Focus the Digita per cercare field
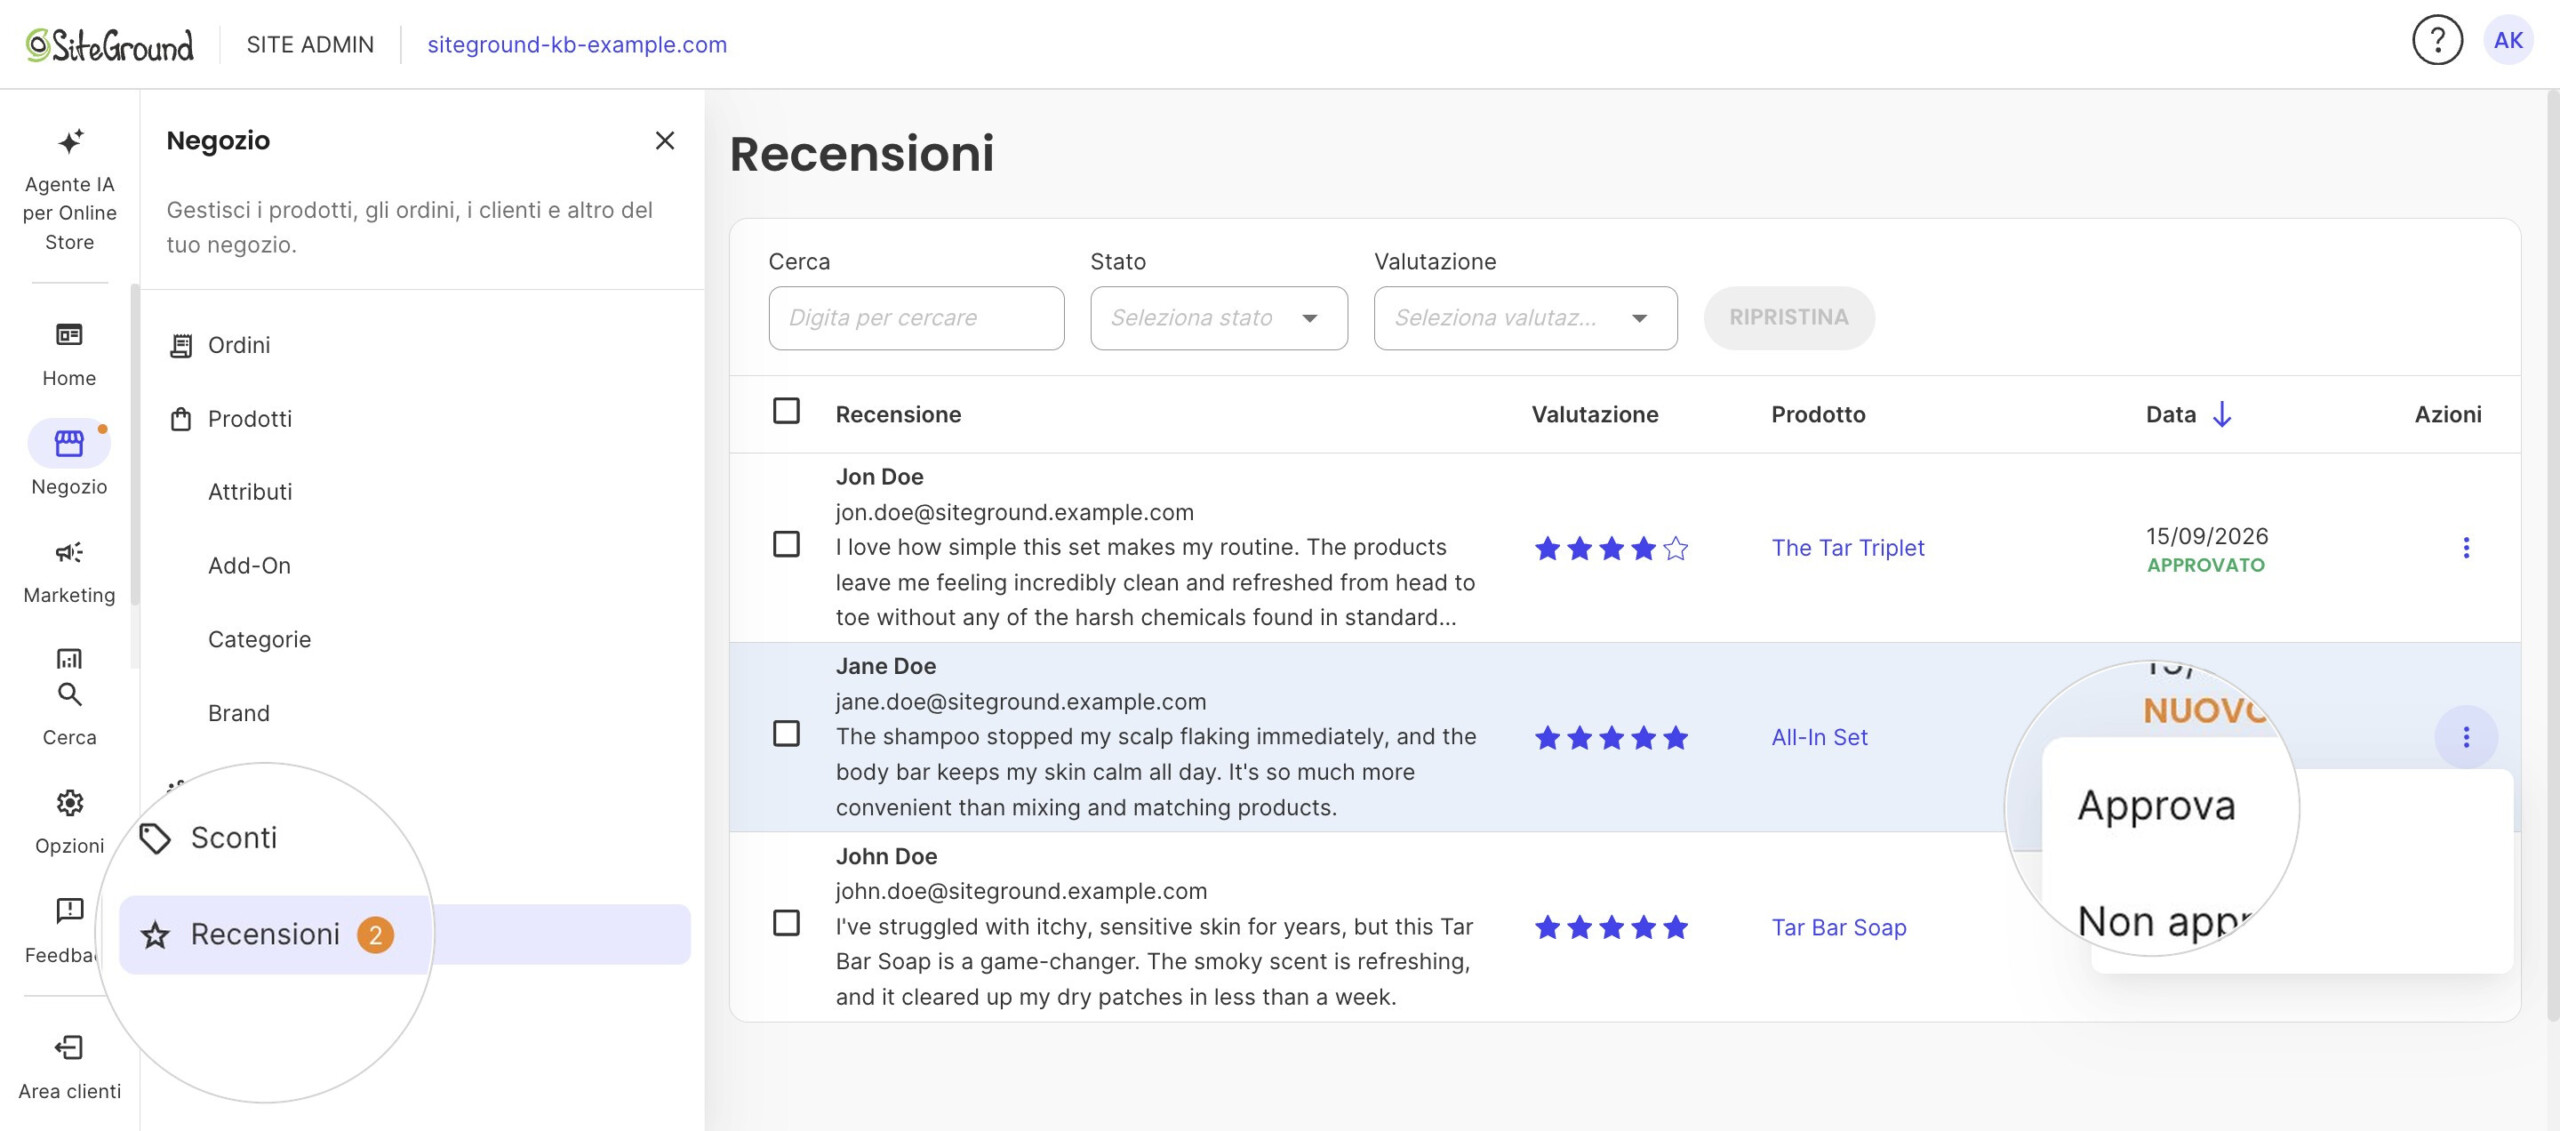This screenshot has width=2560, height=1131. click(x=916, y=318)
